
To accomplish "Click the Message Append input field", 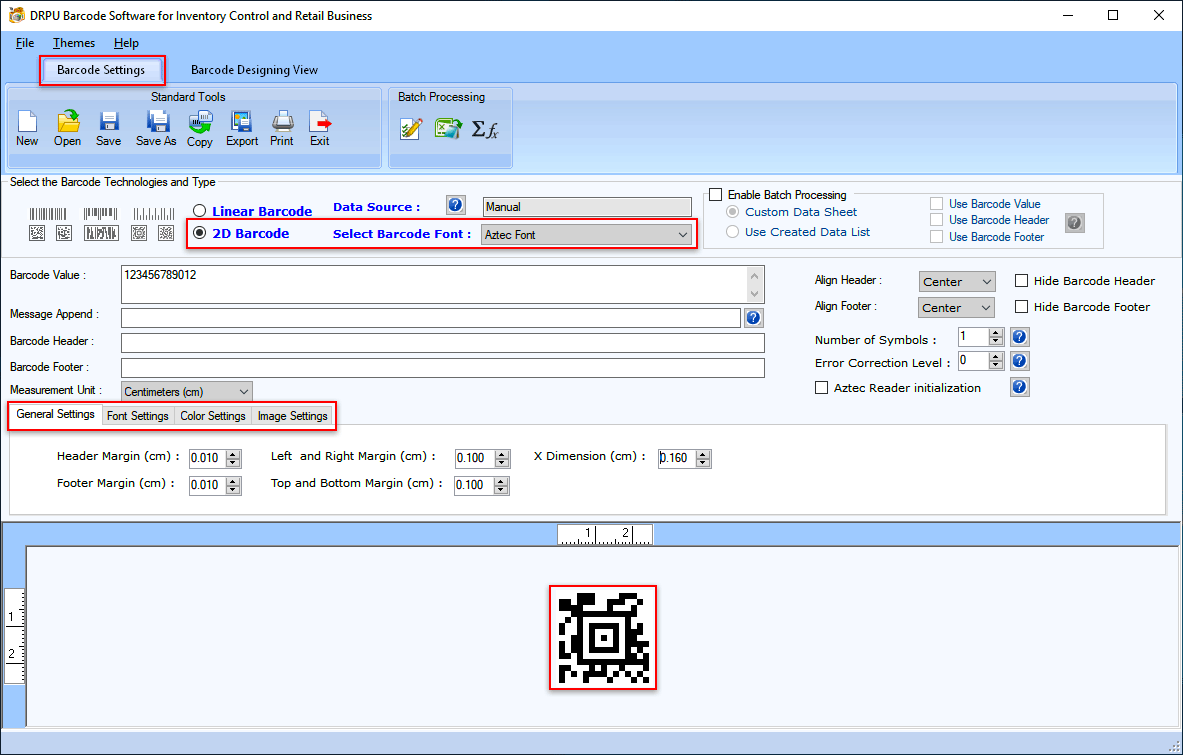I will coord(431,318).
